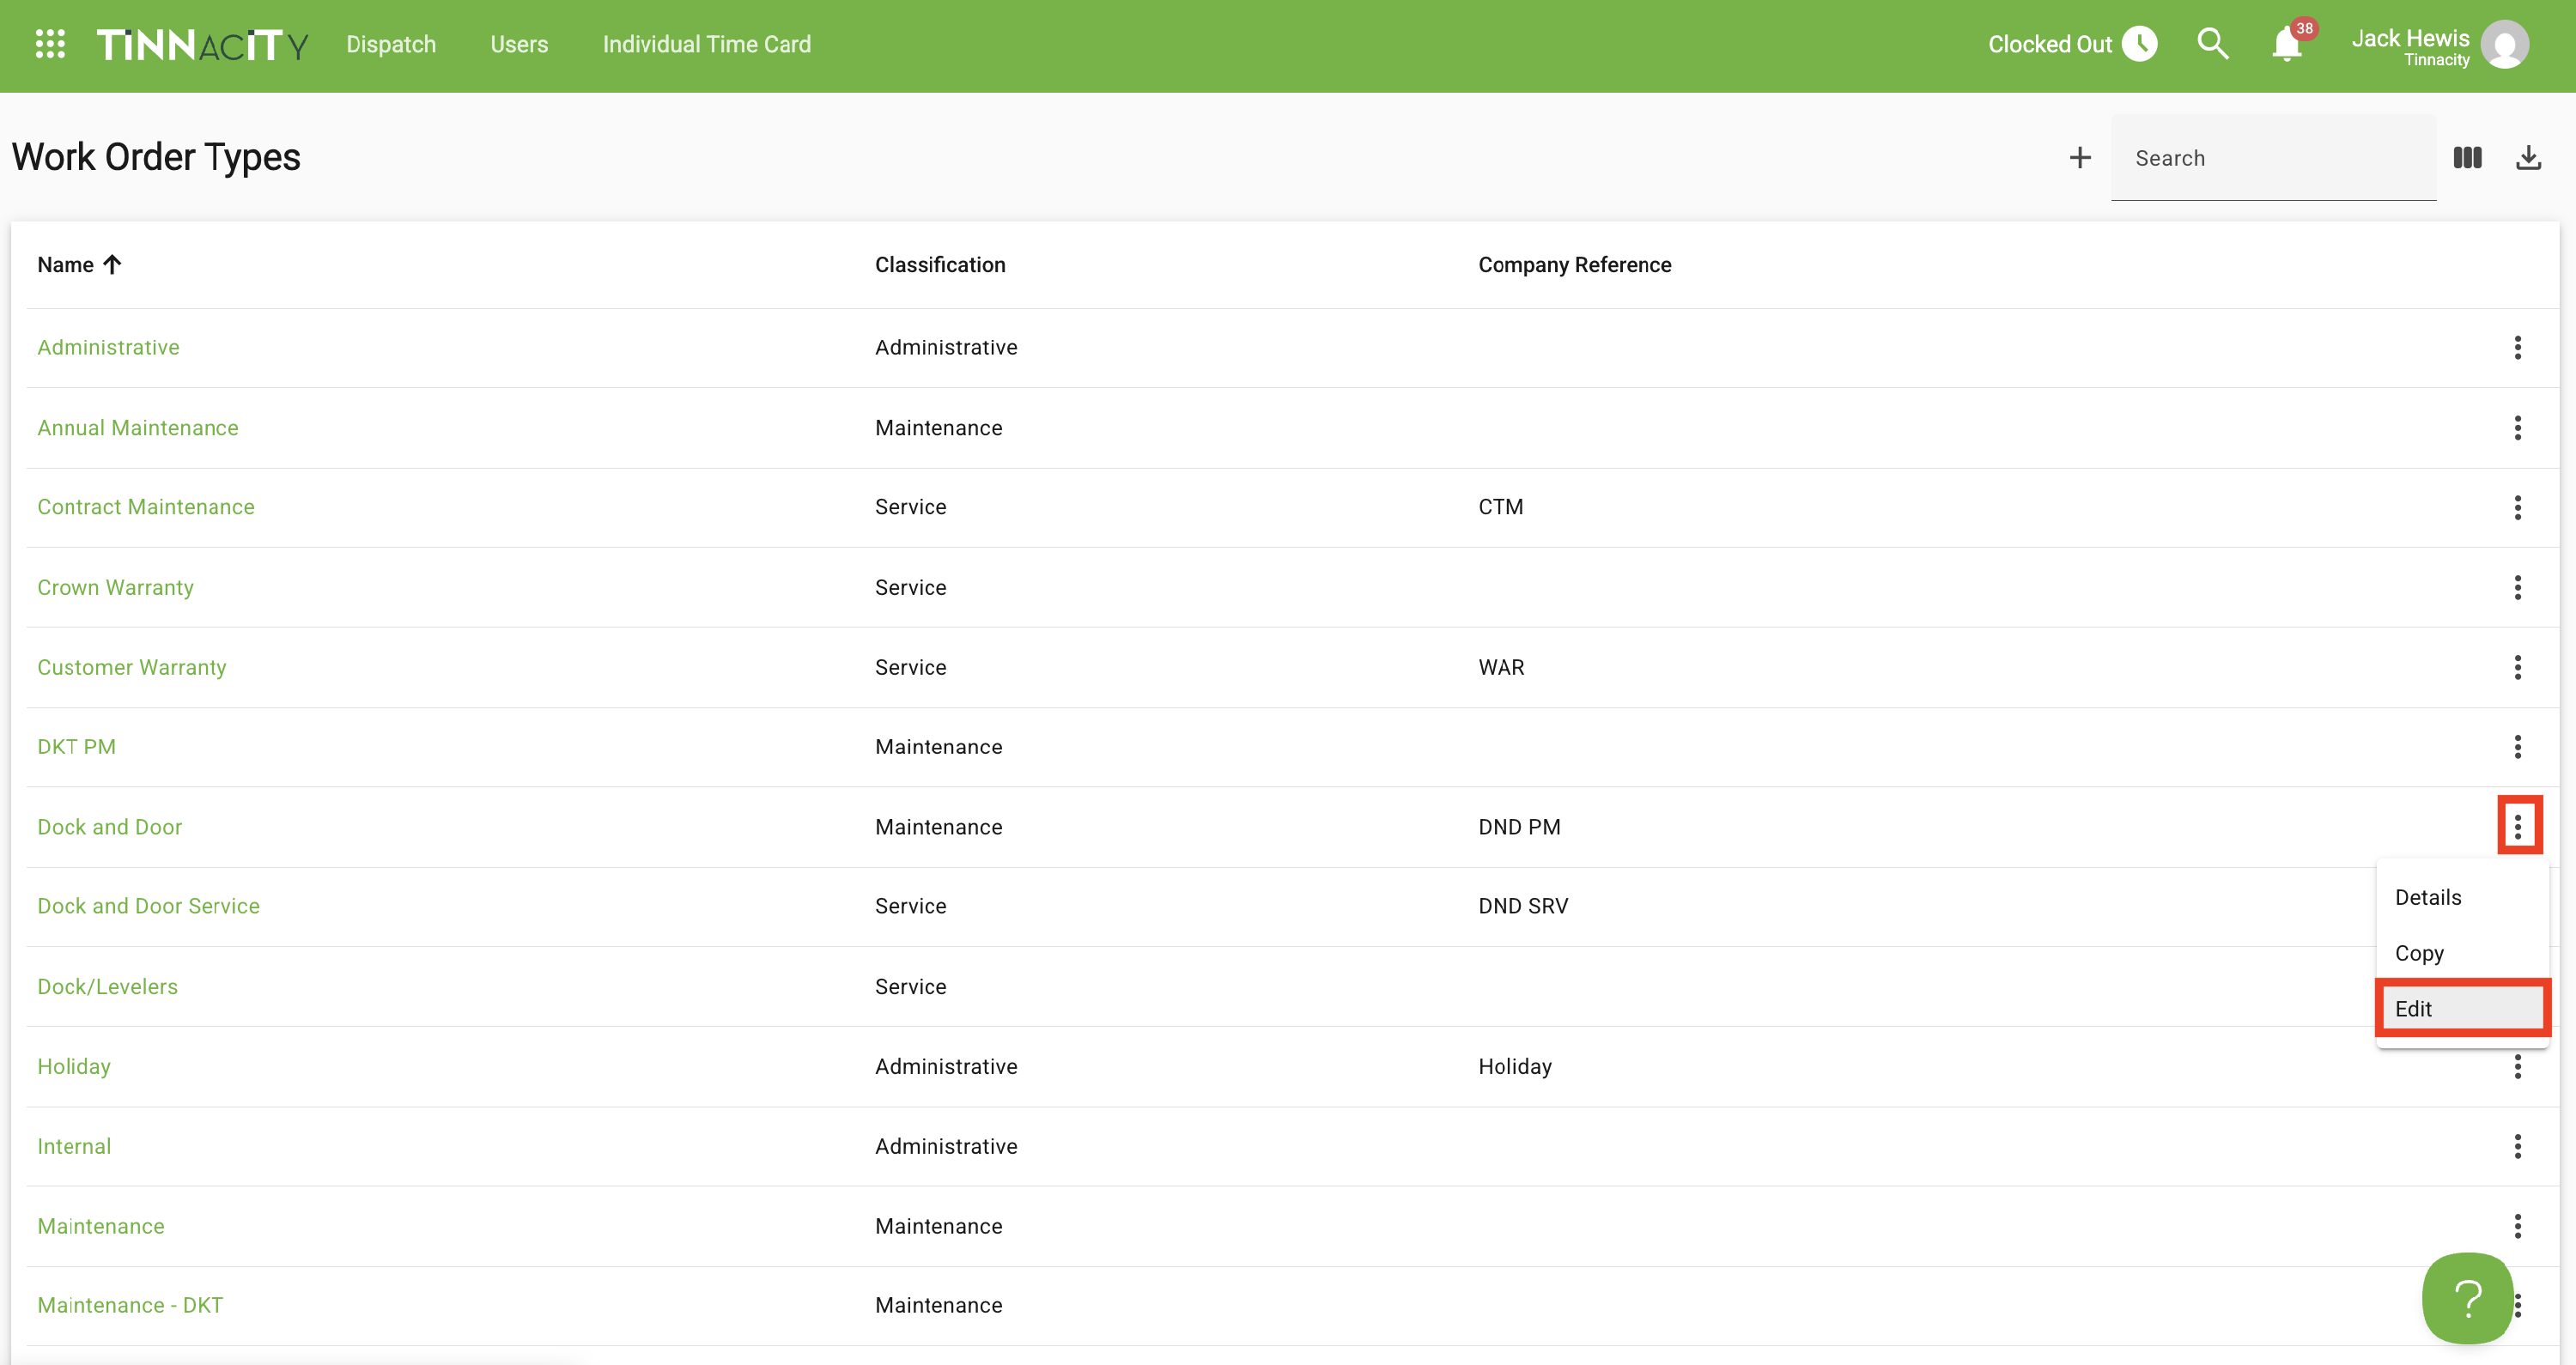
Task: Open help question mark bubble
Action: [x=2467, y=1298]
